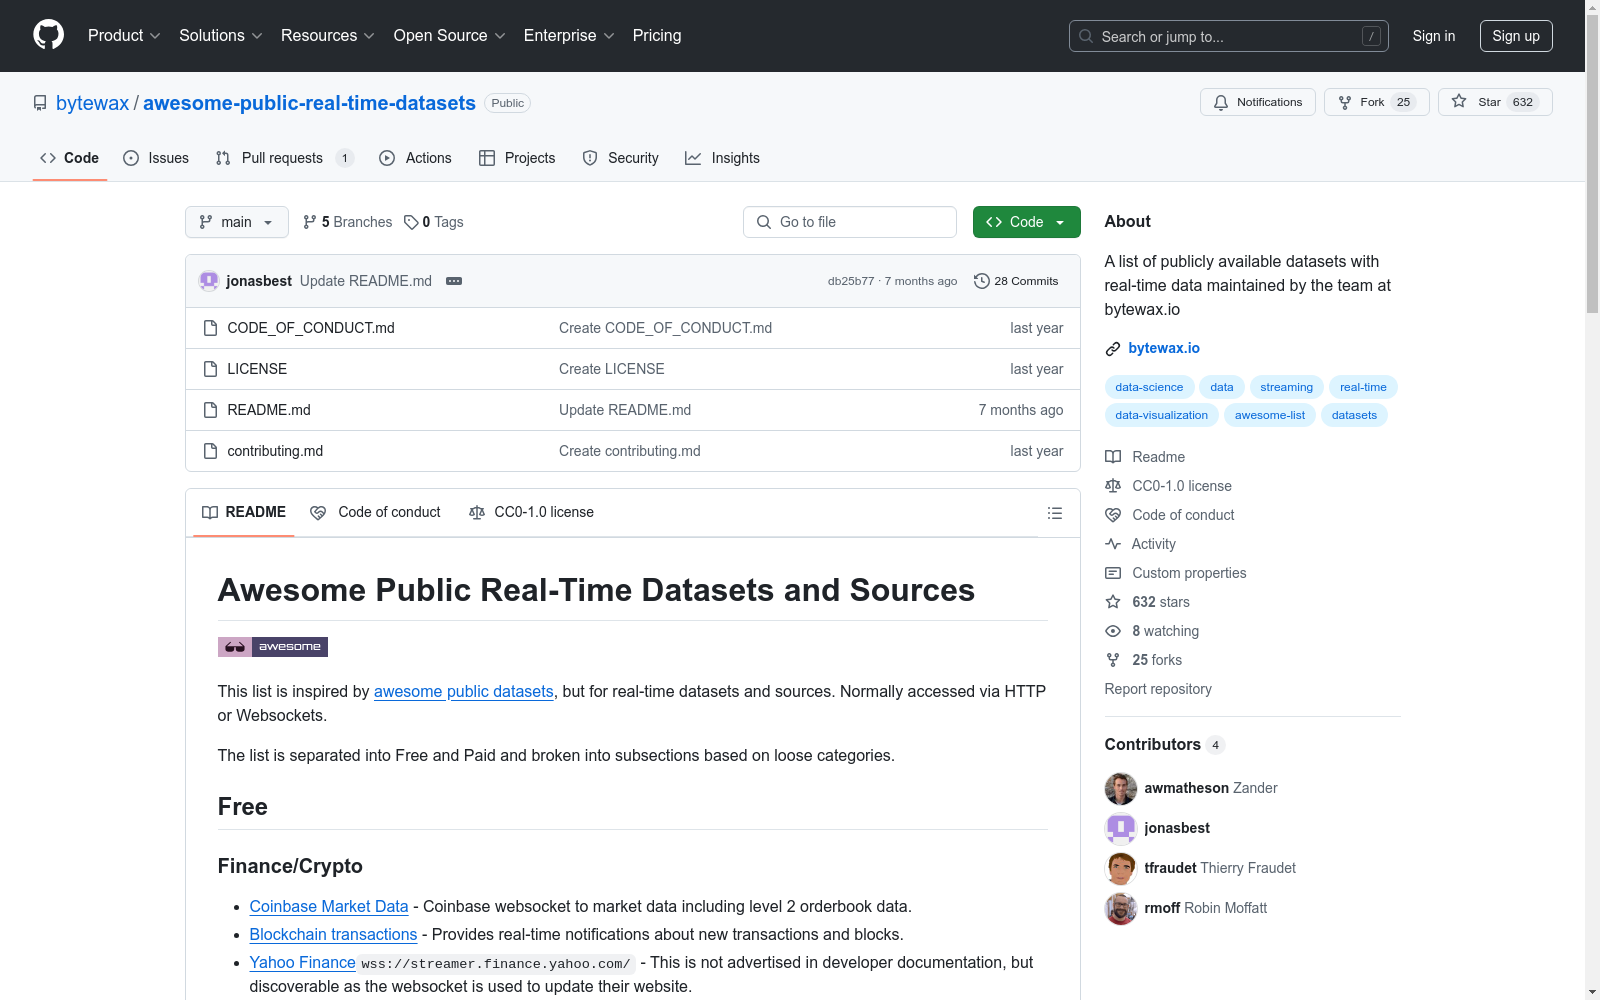
Task: Click jonasbest avatar in commit row
Action: (x=209, y=281)
